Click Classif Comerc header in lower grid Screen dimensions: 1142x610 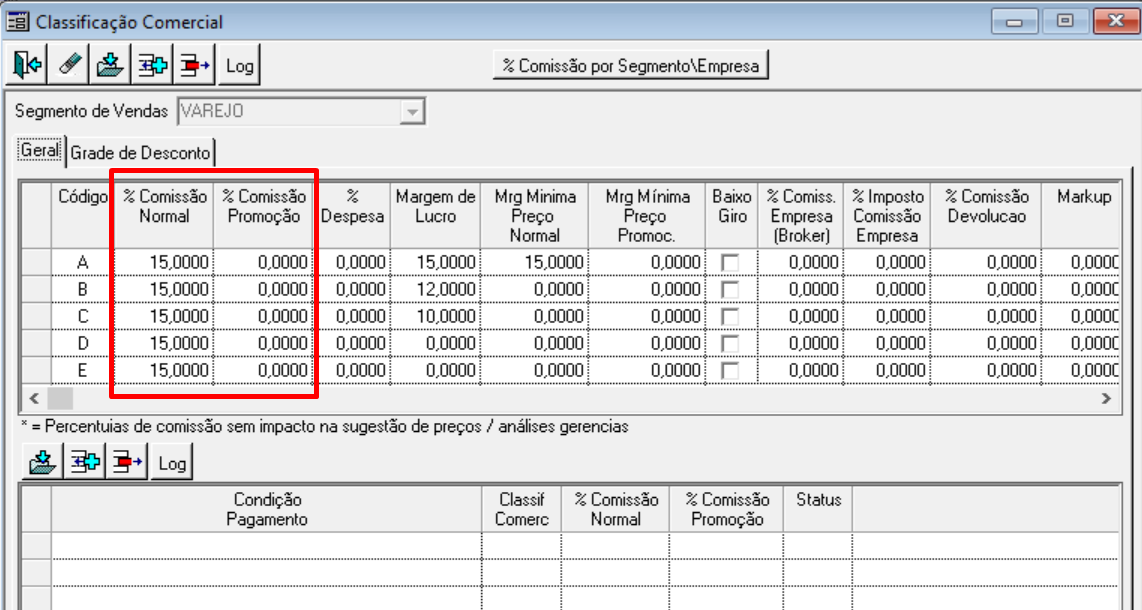pyautogui.click(x=521, y=510)
